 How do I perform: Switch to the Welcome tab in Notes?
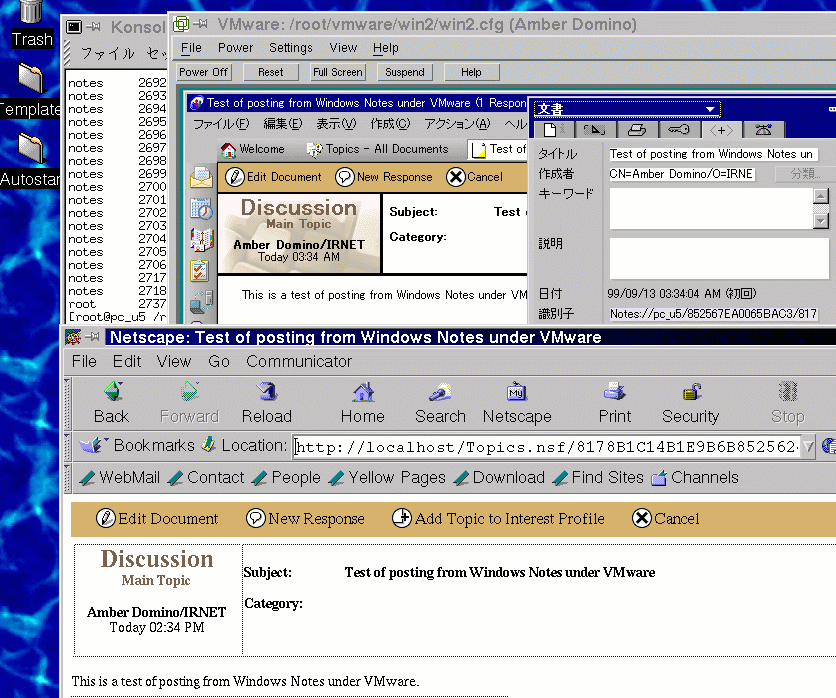point(253,149)
